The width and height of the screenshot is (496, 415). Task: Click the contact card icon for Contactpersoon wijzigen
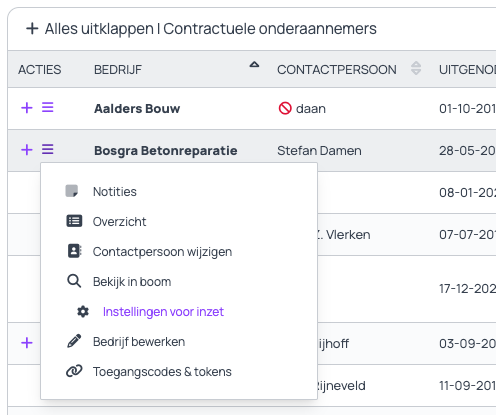[75, 251]
